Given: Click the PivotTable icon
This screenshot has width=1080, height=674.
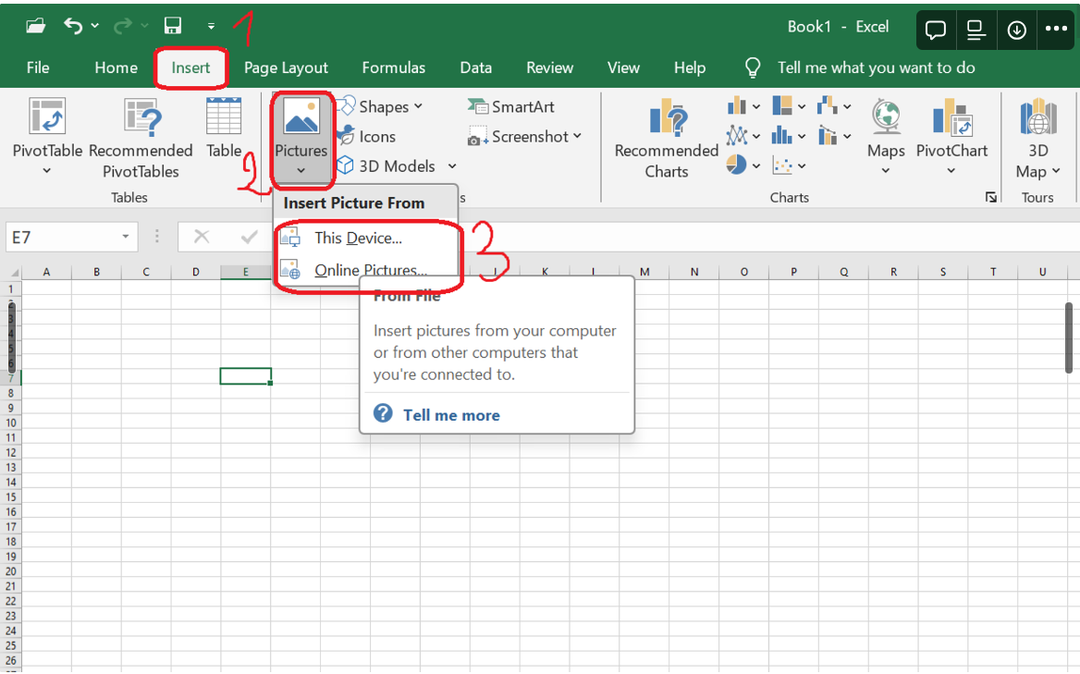Looking at the screenshot, I should click(47, 118).
